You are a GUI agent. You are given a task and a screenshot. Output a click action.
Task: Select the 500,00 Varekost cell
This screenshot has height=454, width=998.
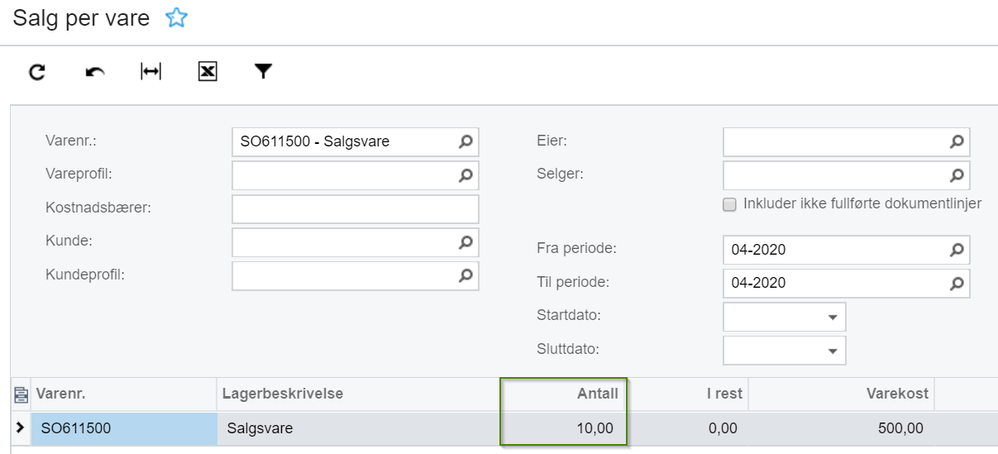click(841, 429)
